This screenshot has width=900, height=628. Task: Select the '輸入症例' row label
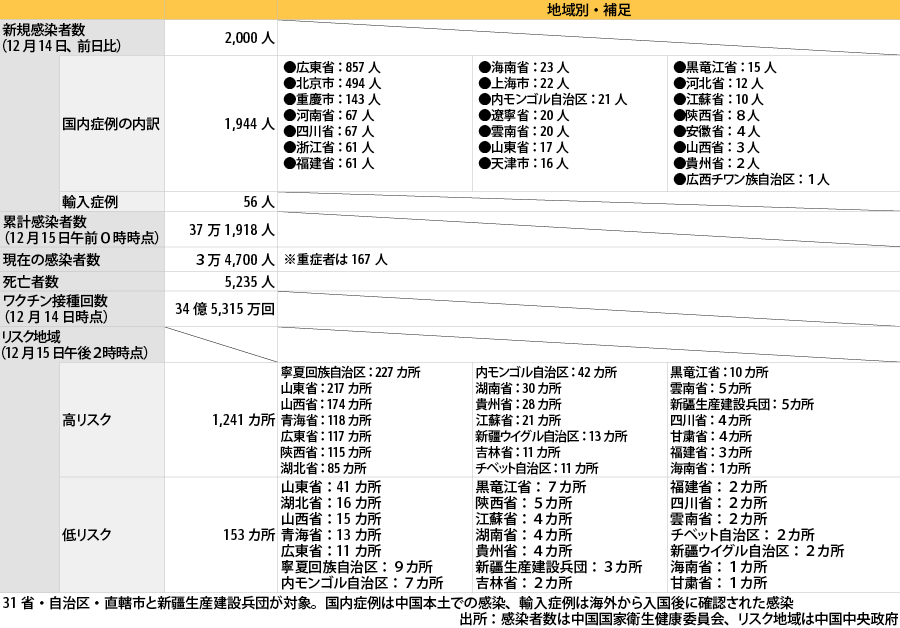tap(90, 202)
